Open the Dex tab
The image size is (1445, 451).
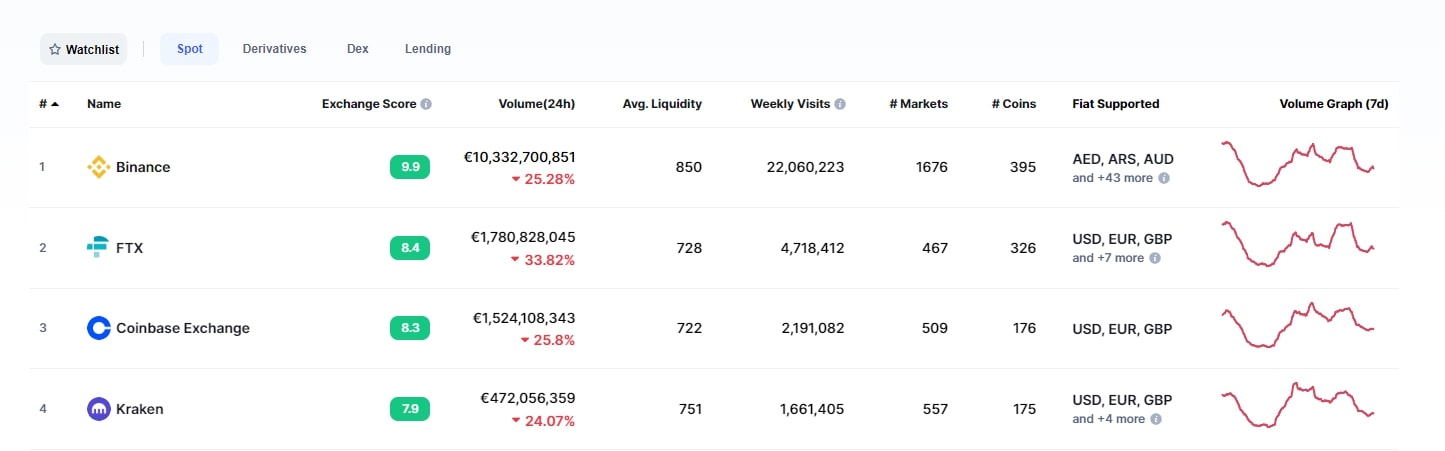point(357,49)
